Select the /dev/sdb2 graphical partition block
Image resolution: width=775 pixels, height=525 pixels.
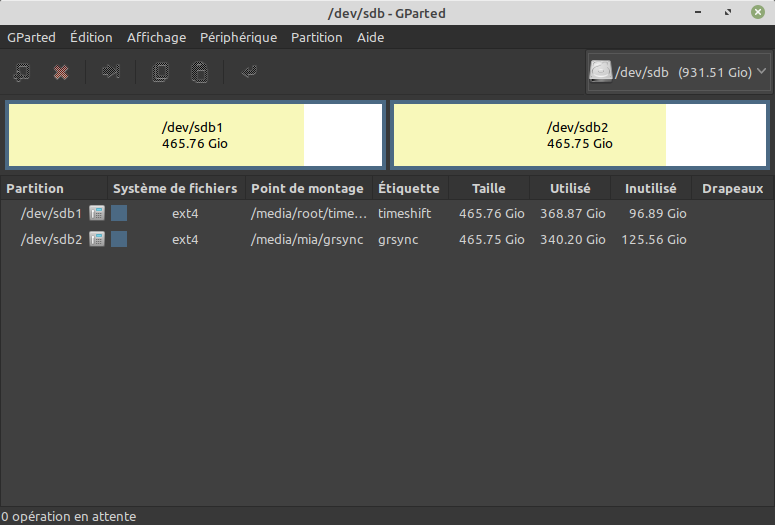580,135
